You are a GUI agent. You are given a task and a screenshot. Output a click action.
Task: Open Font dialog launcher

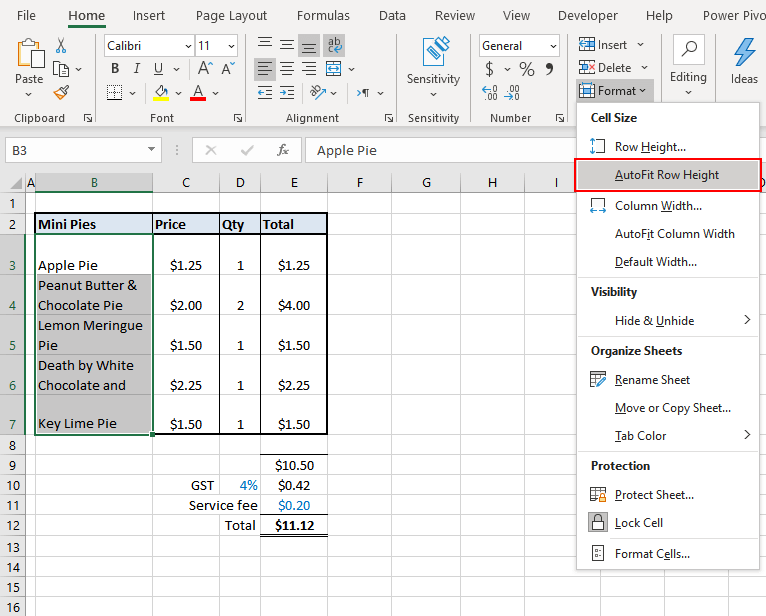[x=238, y=118]
